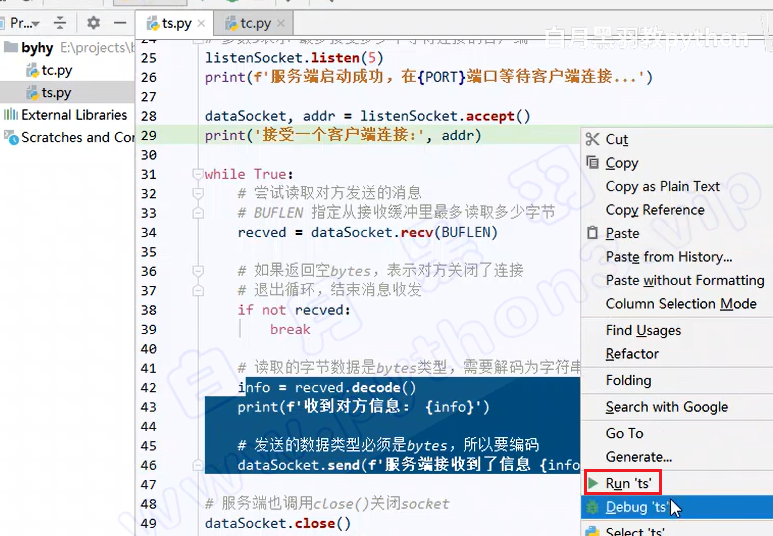Open Scratches and Consoles node

(77, 137)
